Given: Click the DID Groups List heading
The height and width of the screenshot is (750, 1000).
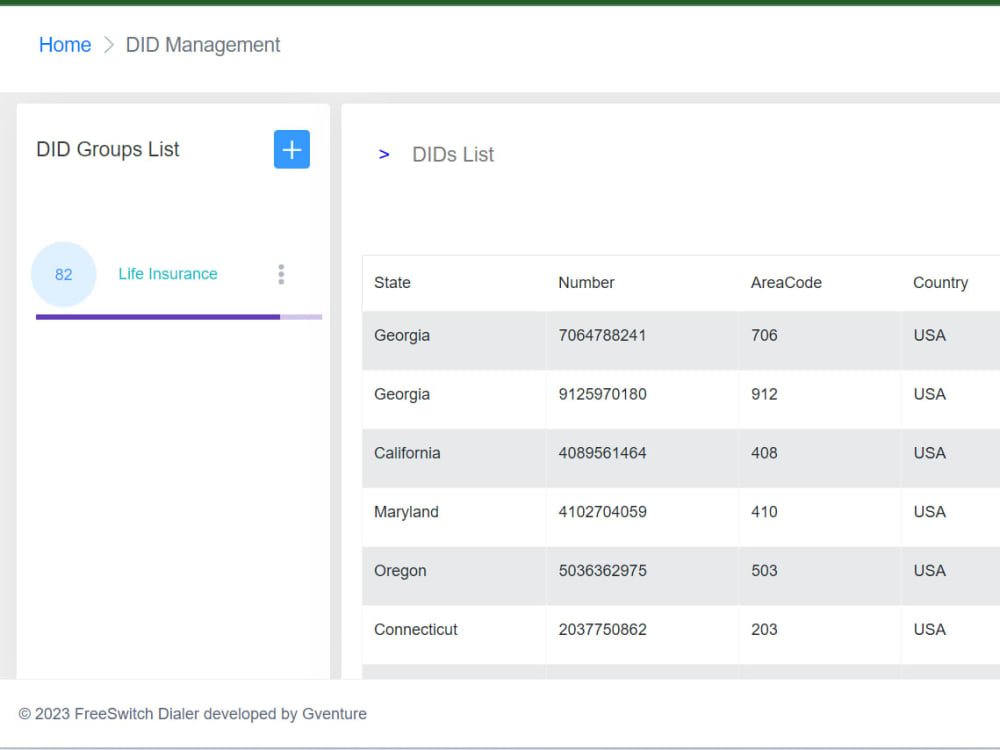Looking at the screenshot, I should click(108, 149).
